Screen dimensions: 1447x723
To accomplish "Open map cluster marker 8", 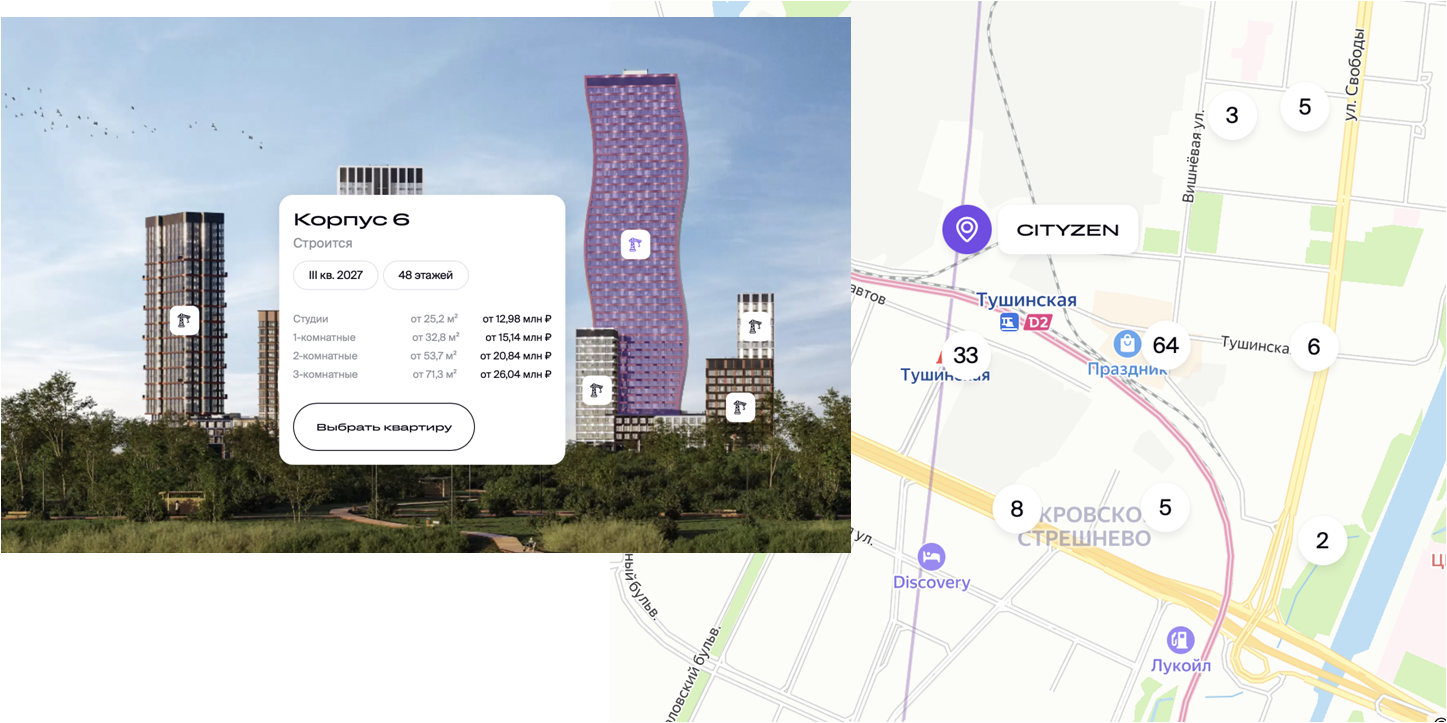I will (1017, 509).
